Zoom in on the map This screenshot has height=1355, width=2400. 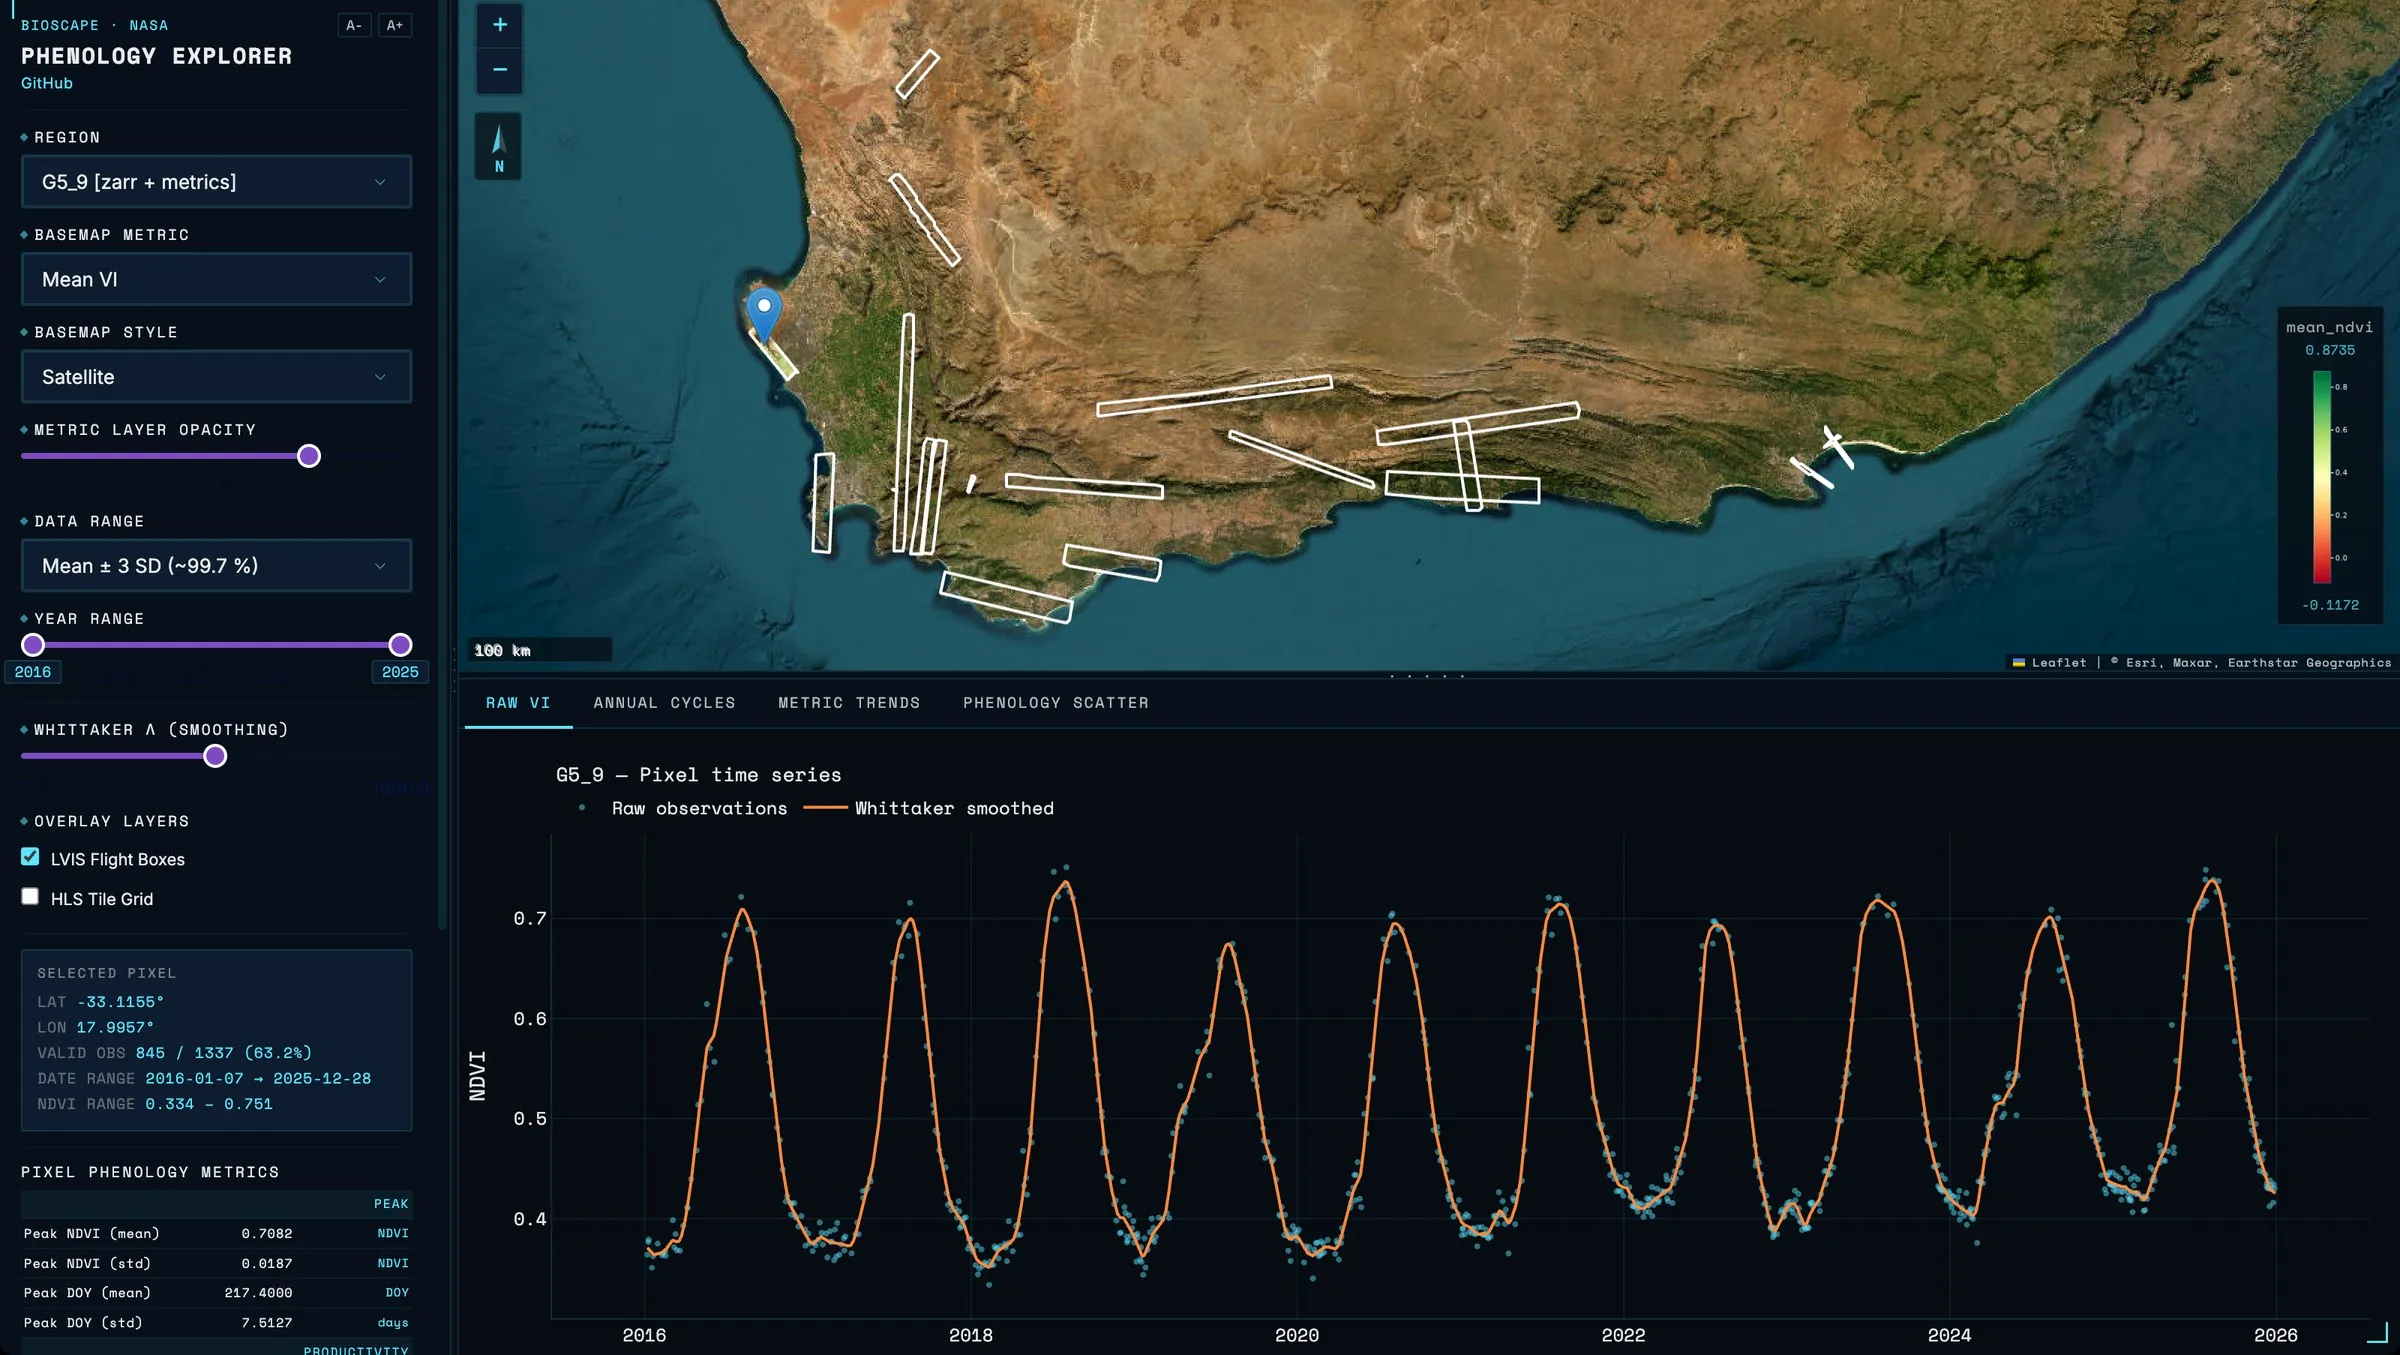click(x=499, y=25)
